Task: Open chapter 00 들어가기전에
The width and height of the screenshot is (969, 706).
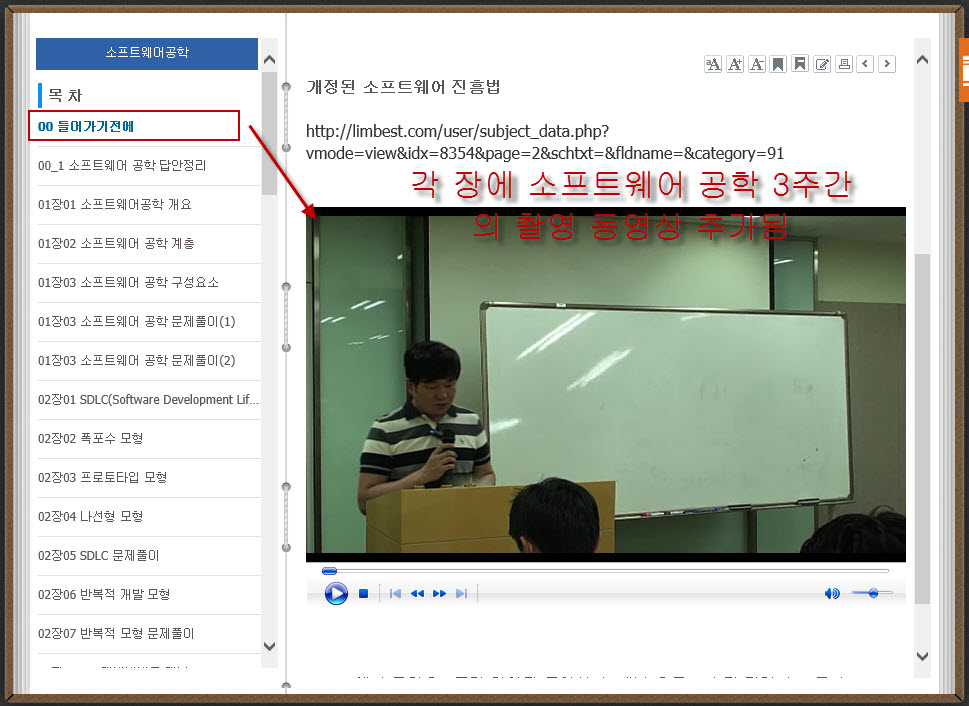Action: point(134,126)
